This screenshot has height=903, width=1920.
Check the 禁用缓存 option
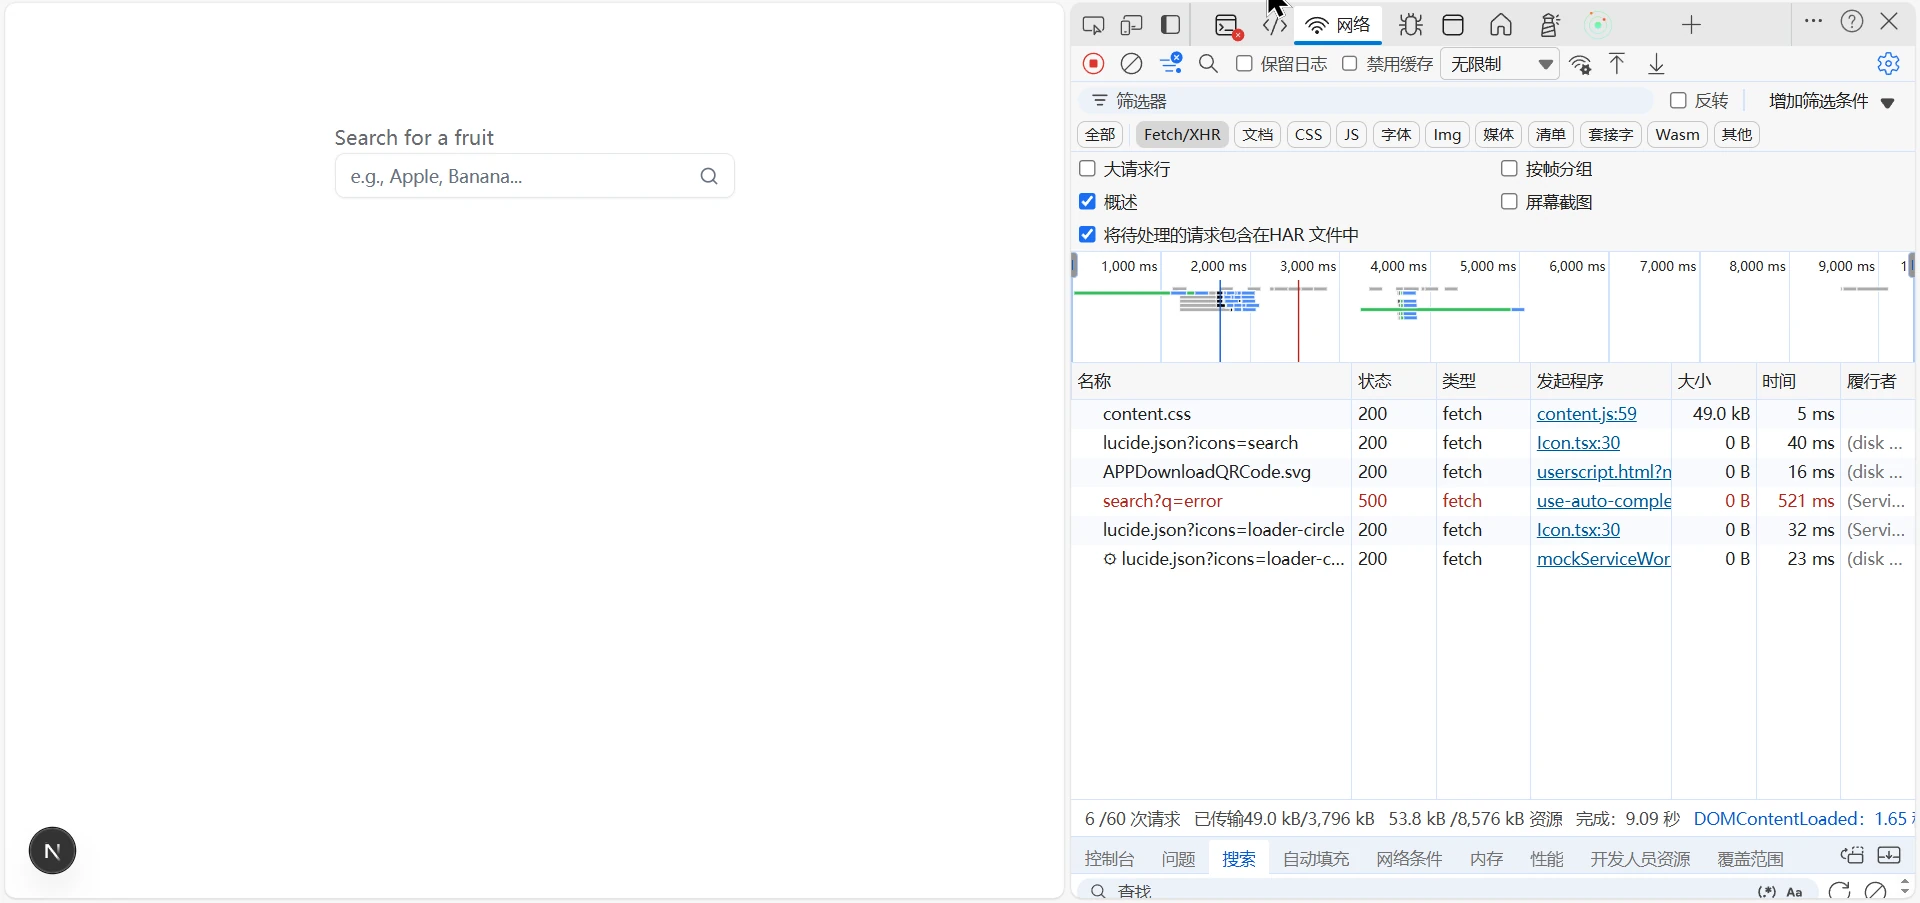(x=1349, y=64)
